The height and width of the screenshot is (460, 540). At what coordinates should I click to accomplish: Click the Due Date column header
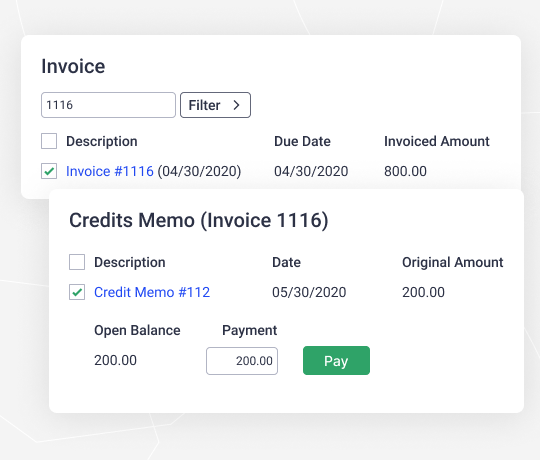(302, 141)
